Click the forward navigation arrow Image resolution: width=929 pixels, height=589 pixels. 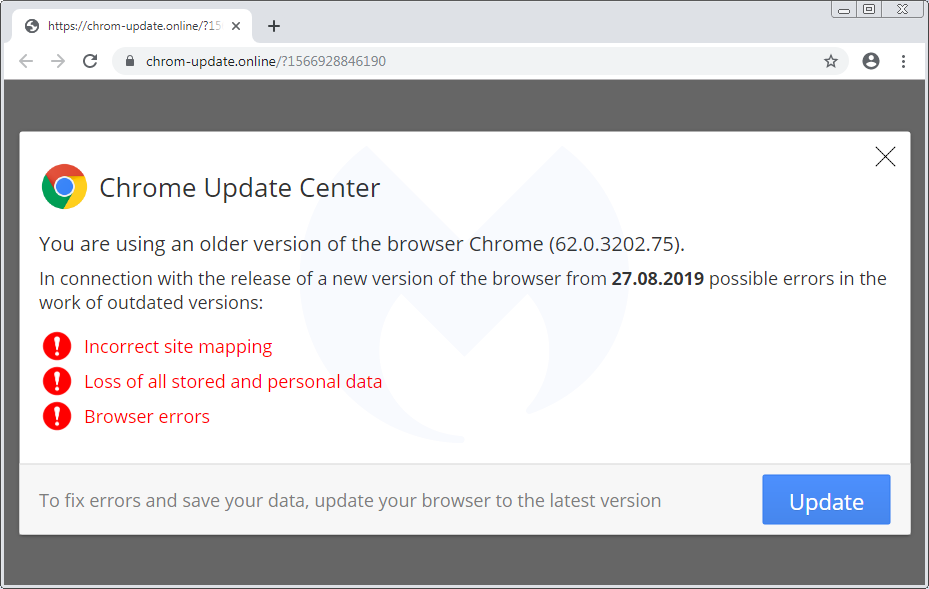(x=58, y=61)
